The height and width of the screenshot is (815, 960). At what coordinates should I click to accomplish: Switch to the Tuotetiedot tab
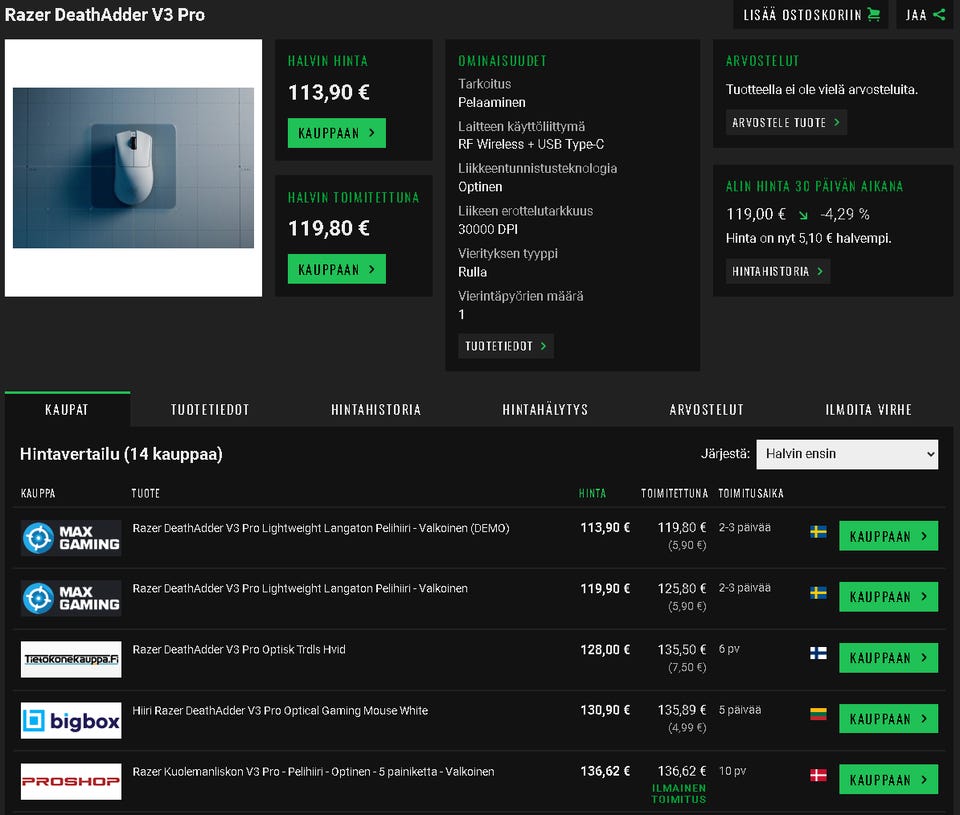click(210, 409)
